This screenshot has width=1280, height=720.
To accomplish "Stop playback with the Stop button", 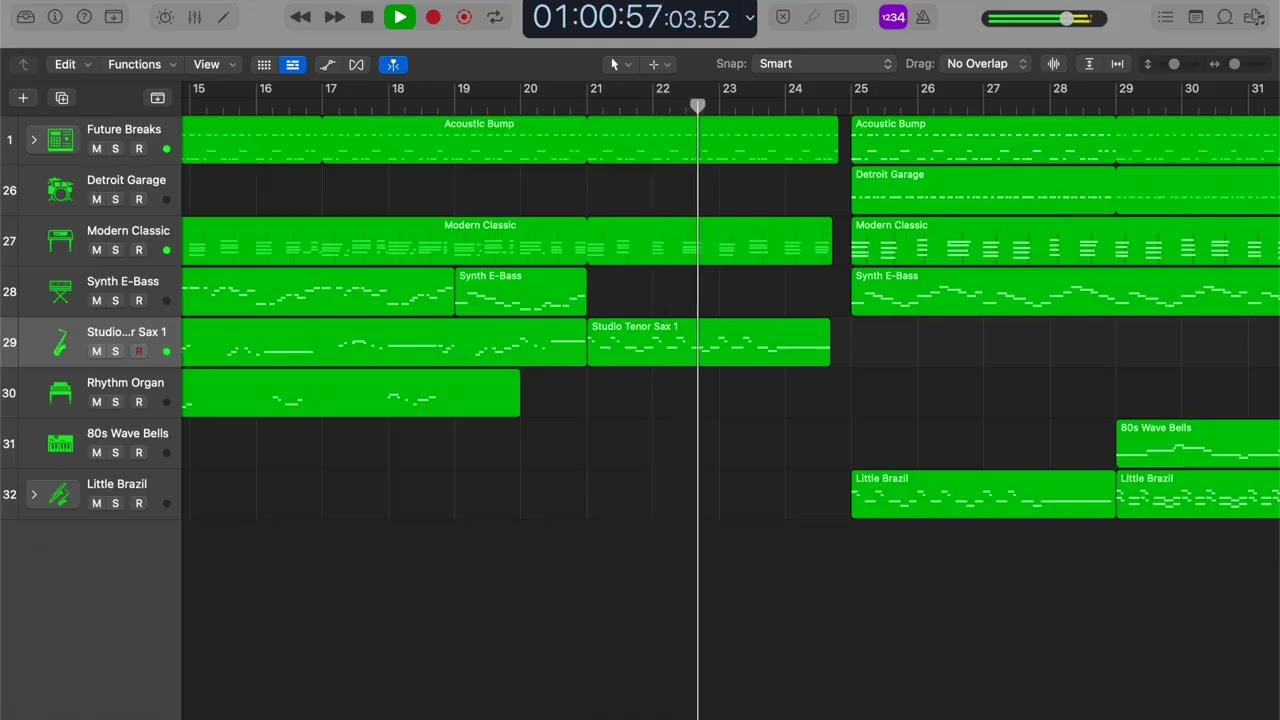I will [367, 17].
